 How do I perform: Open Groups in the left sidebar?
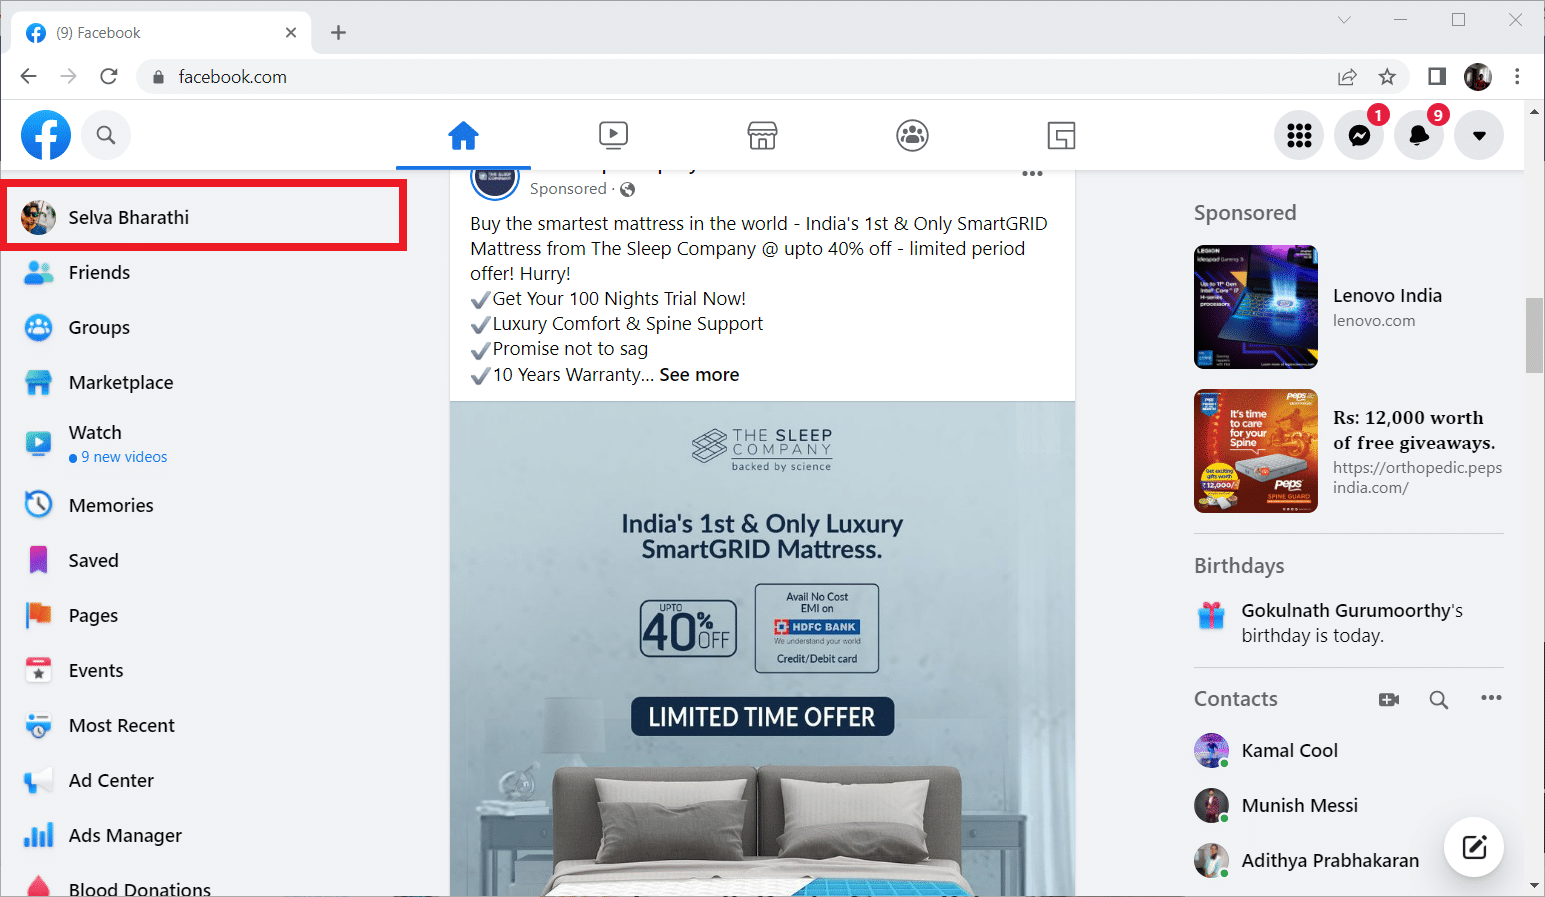coord(99,327)
